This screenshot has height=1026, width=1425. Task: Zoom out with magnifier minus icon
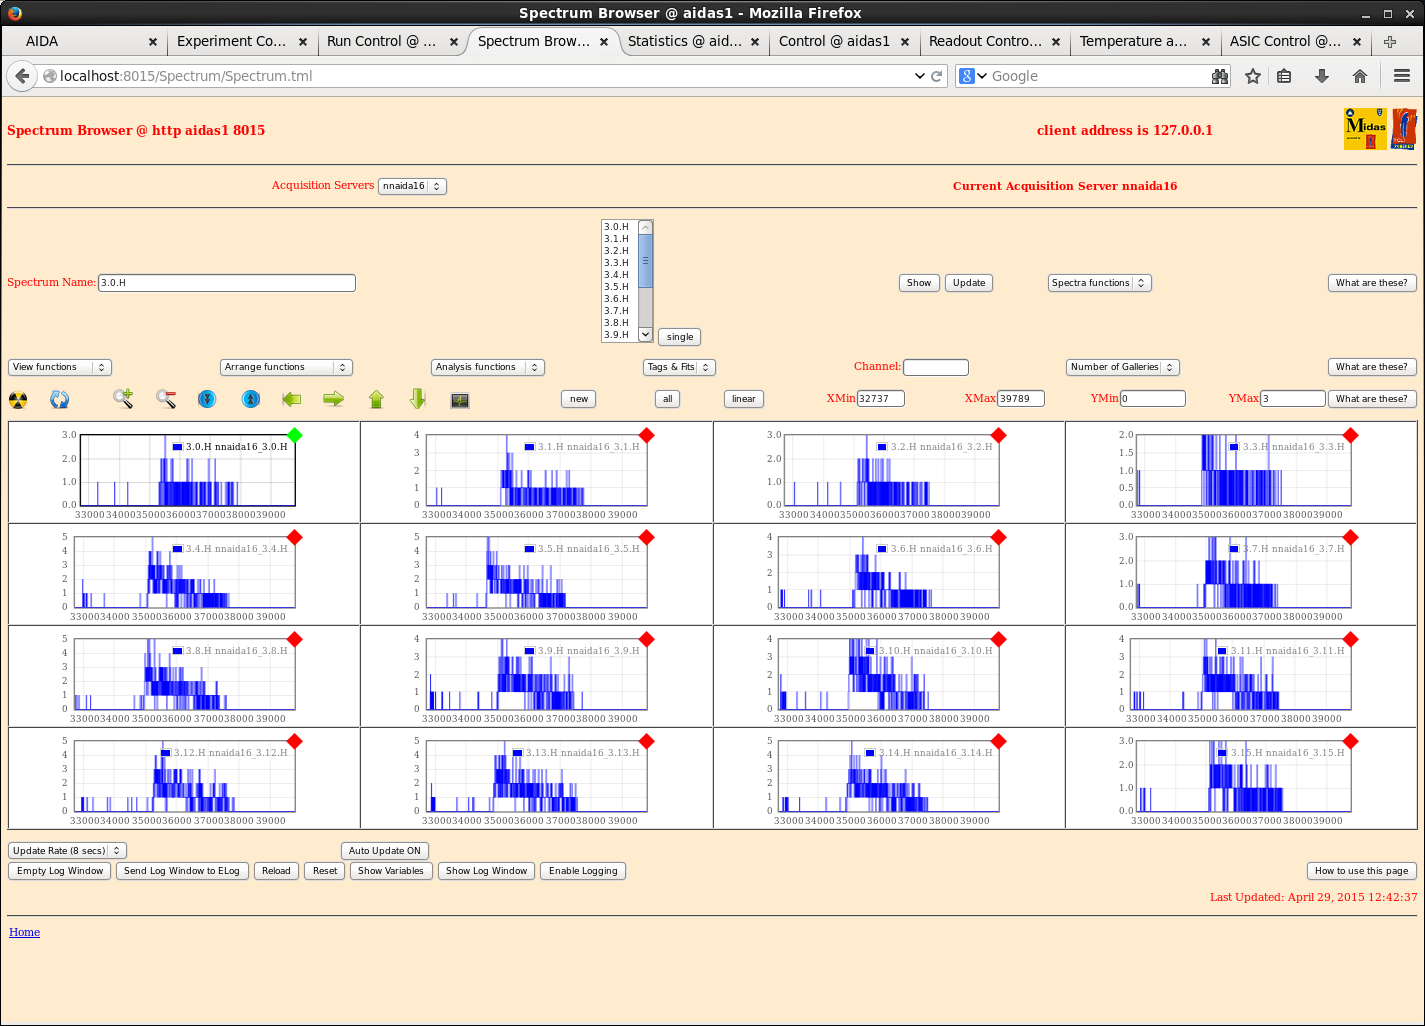point(166,399)
